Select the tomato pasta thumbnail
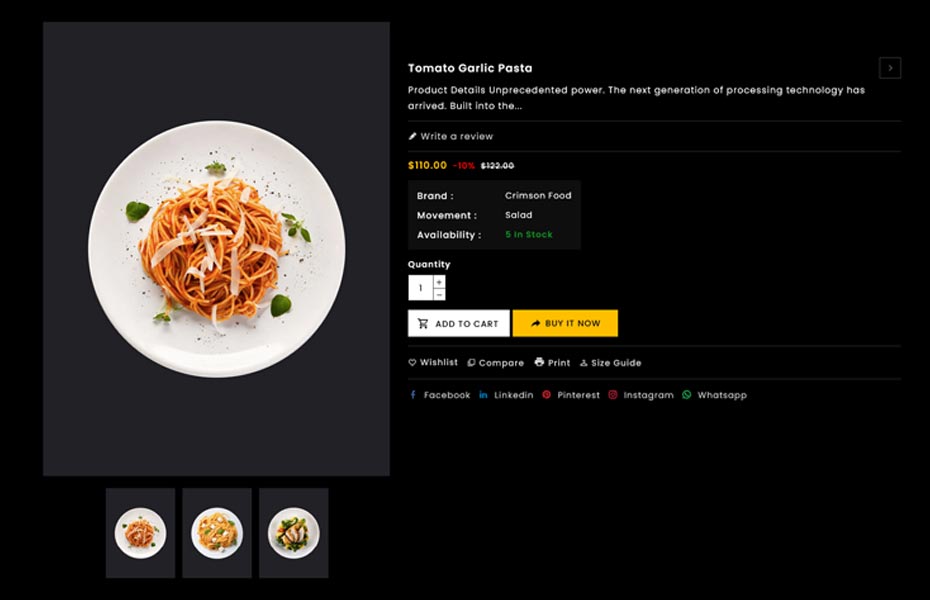Image resolution: width=930 pixels, height=600 pixels. (140, 533)
